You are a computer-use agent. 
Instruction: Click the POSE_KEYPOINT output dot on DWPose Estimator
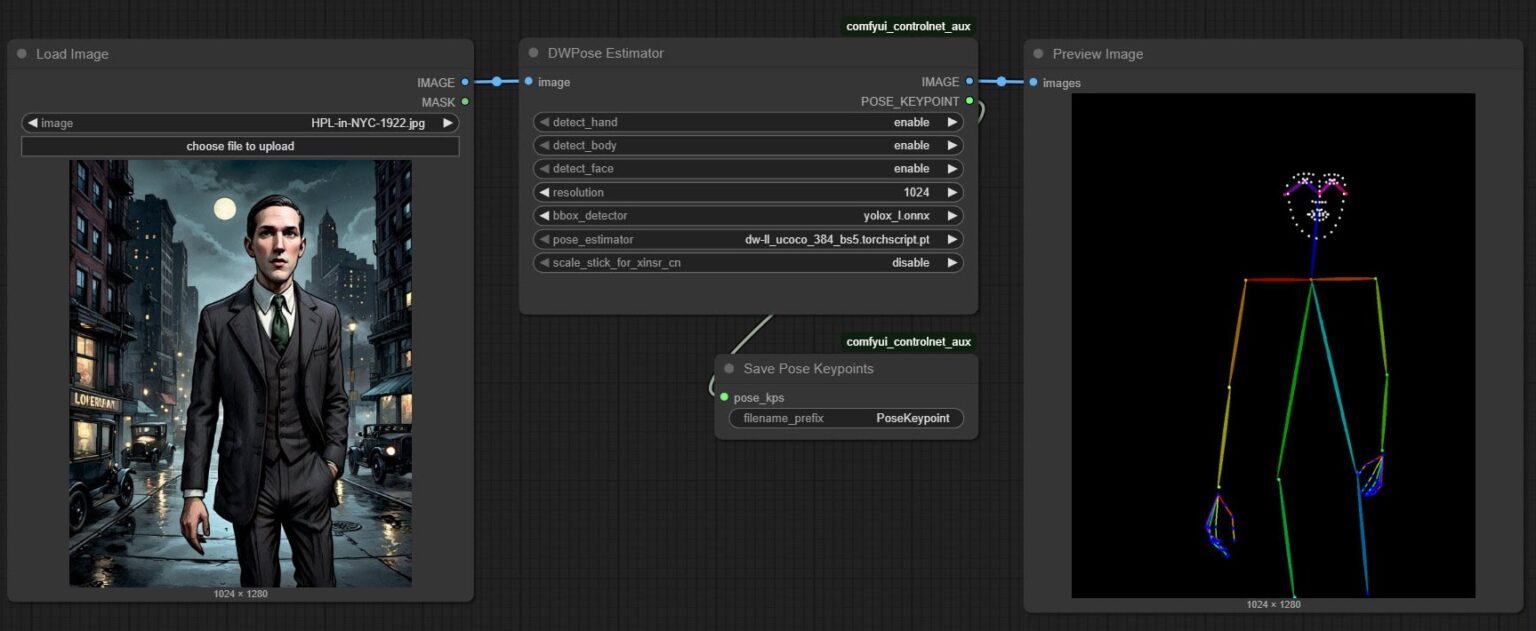point(967,101)
